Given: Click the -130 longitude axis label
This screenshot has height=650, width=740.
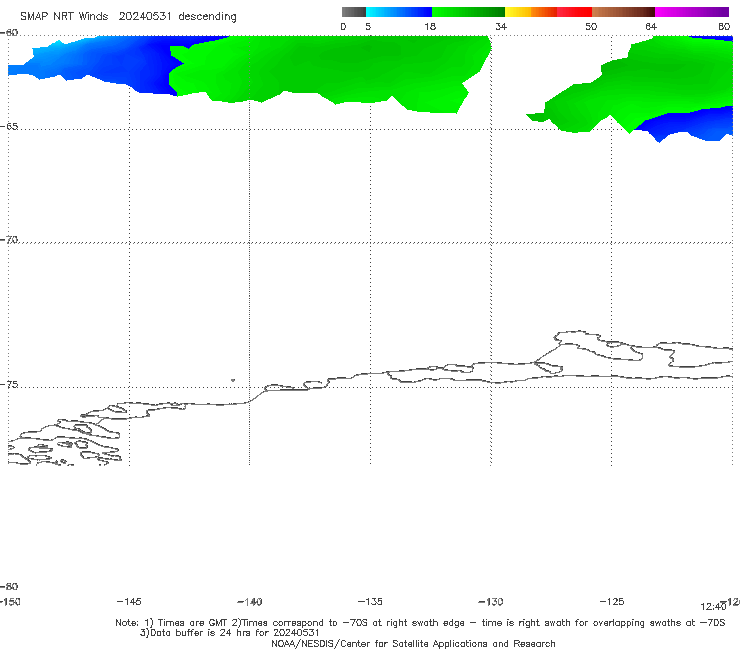Looking at the screenshot, I should click(491, 601).
